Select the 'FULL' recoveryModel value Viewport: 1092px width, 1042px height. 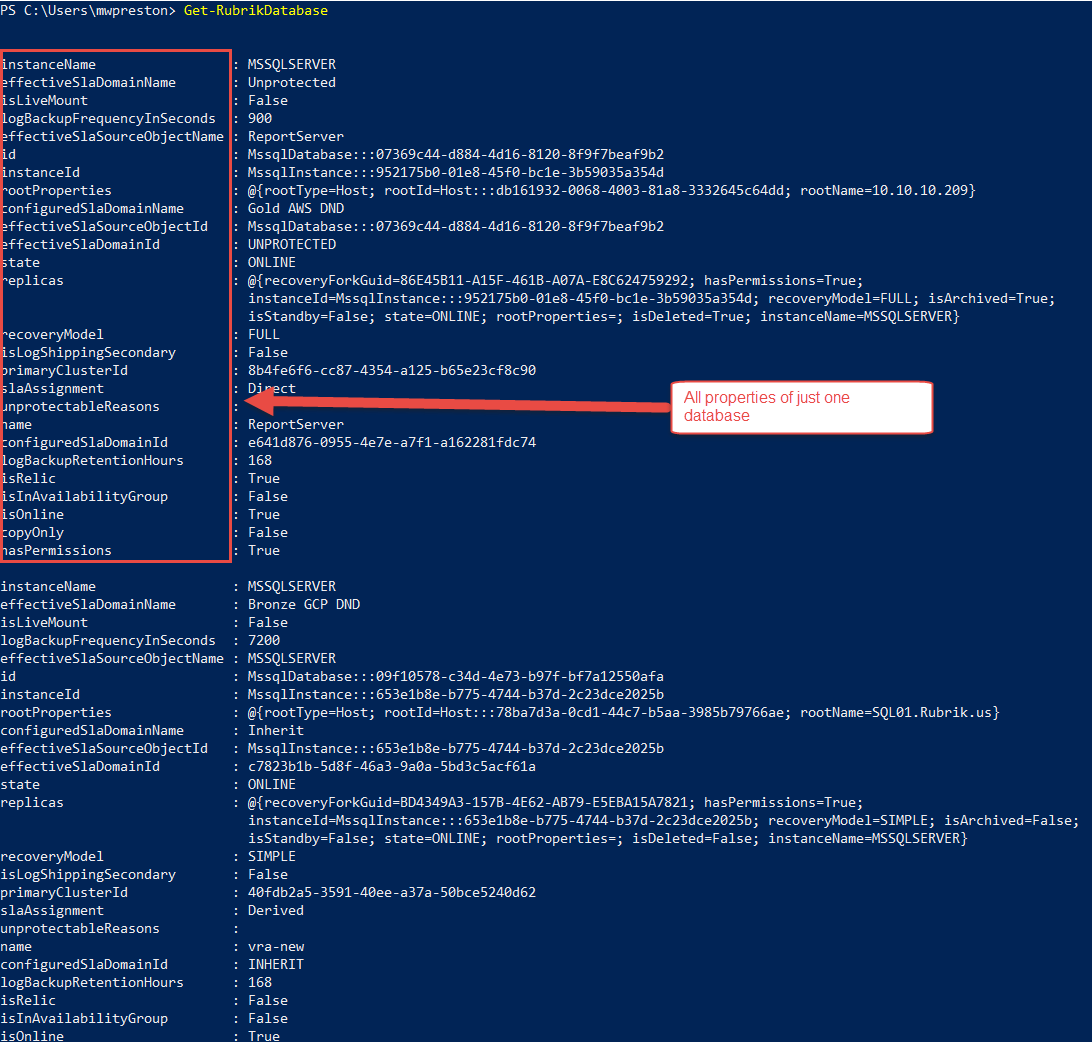tap(264, 335)
